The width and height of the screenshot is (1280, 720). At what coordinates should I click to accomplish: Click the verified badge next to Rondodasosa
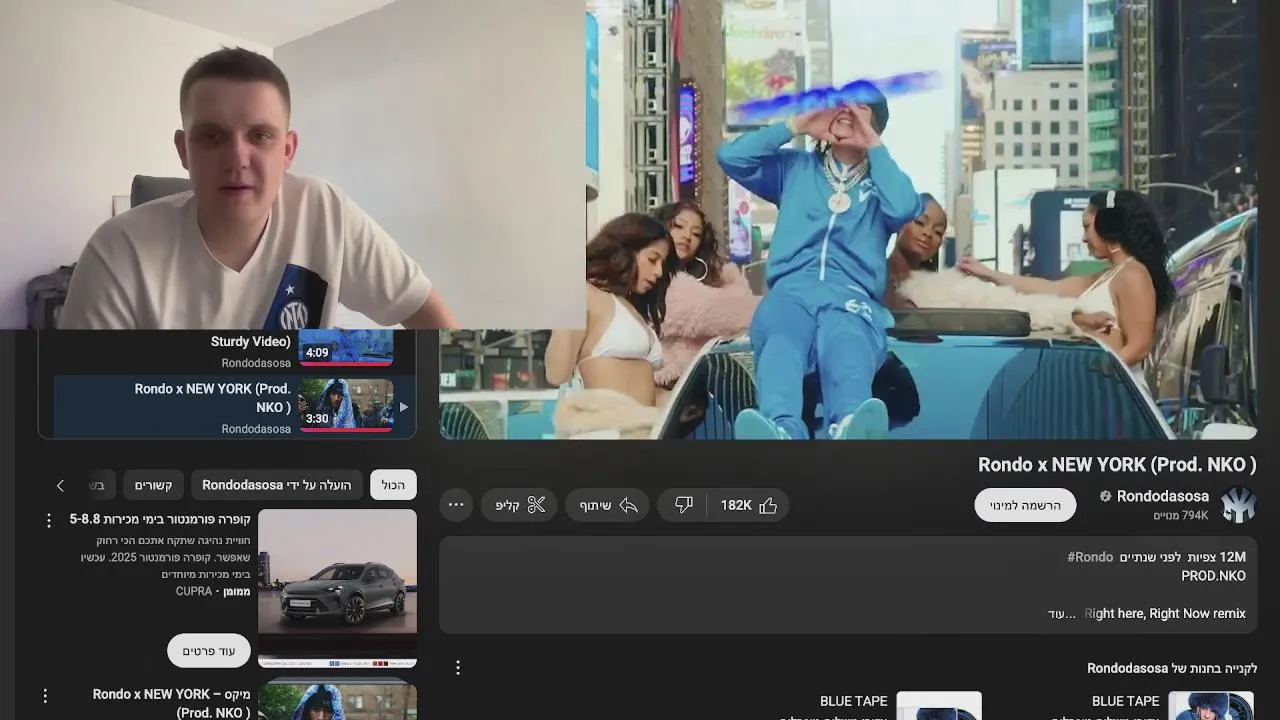pos(1106,497)
